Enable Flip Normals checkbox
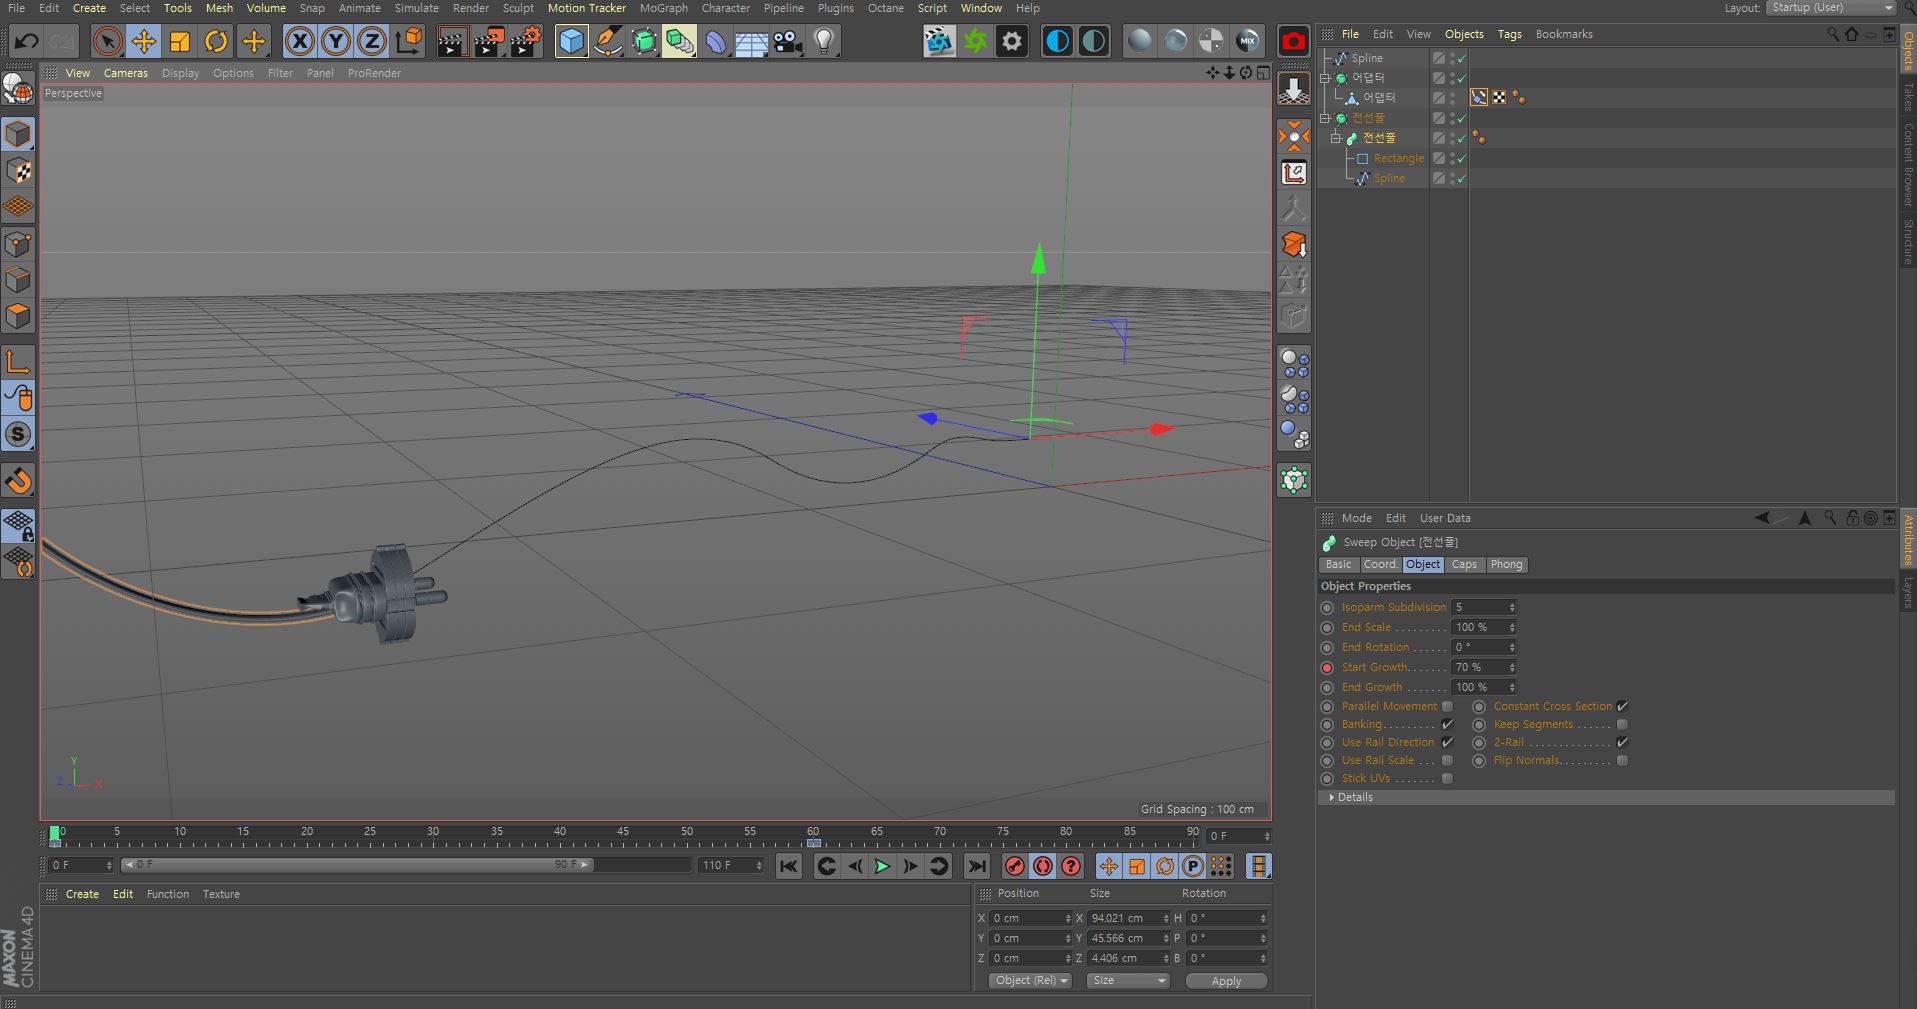Image resolution: width=1917 pixels, height=1009 pixels. tap(1622, 760)
